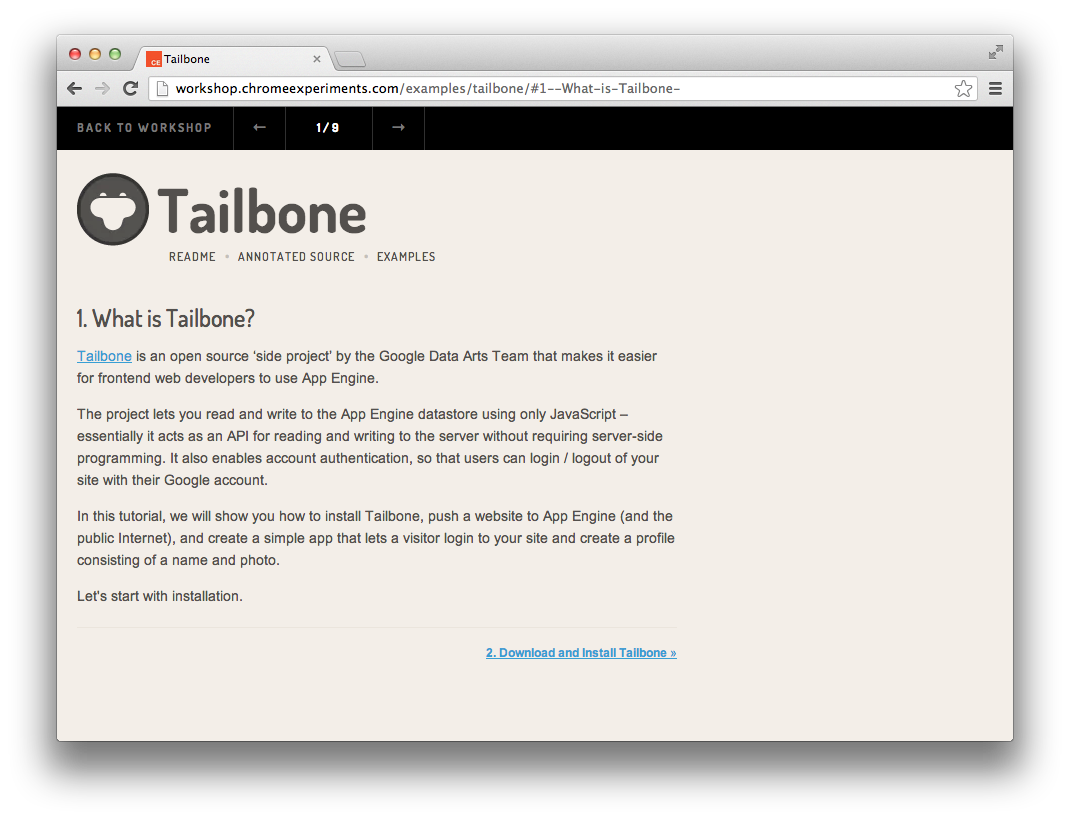Open the Examples link
The width and height of the screenshot is (1070, 820).
click(x=406, y=257)
